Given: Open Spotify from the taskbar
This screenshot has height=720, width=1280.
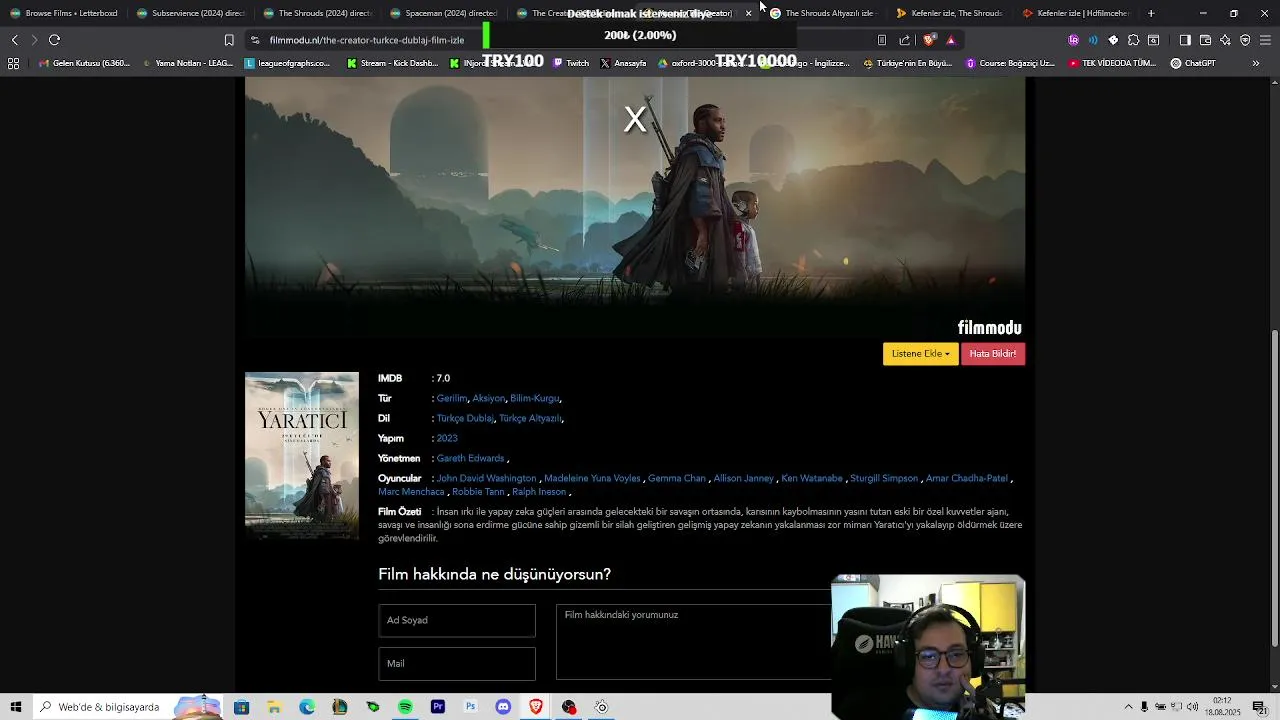Looking at the screenshot, I should (x=405, y=707).
